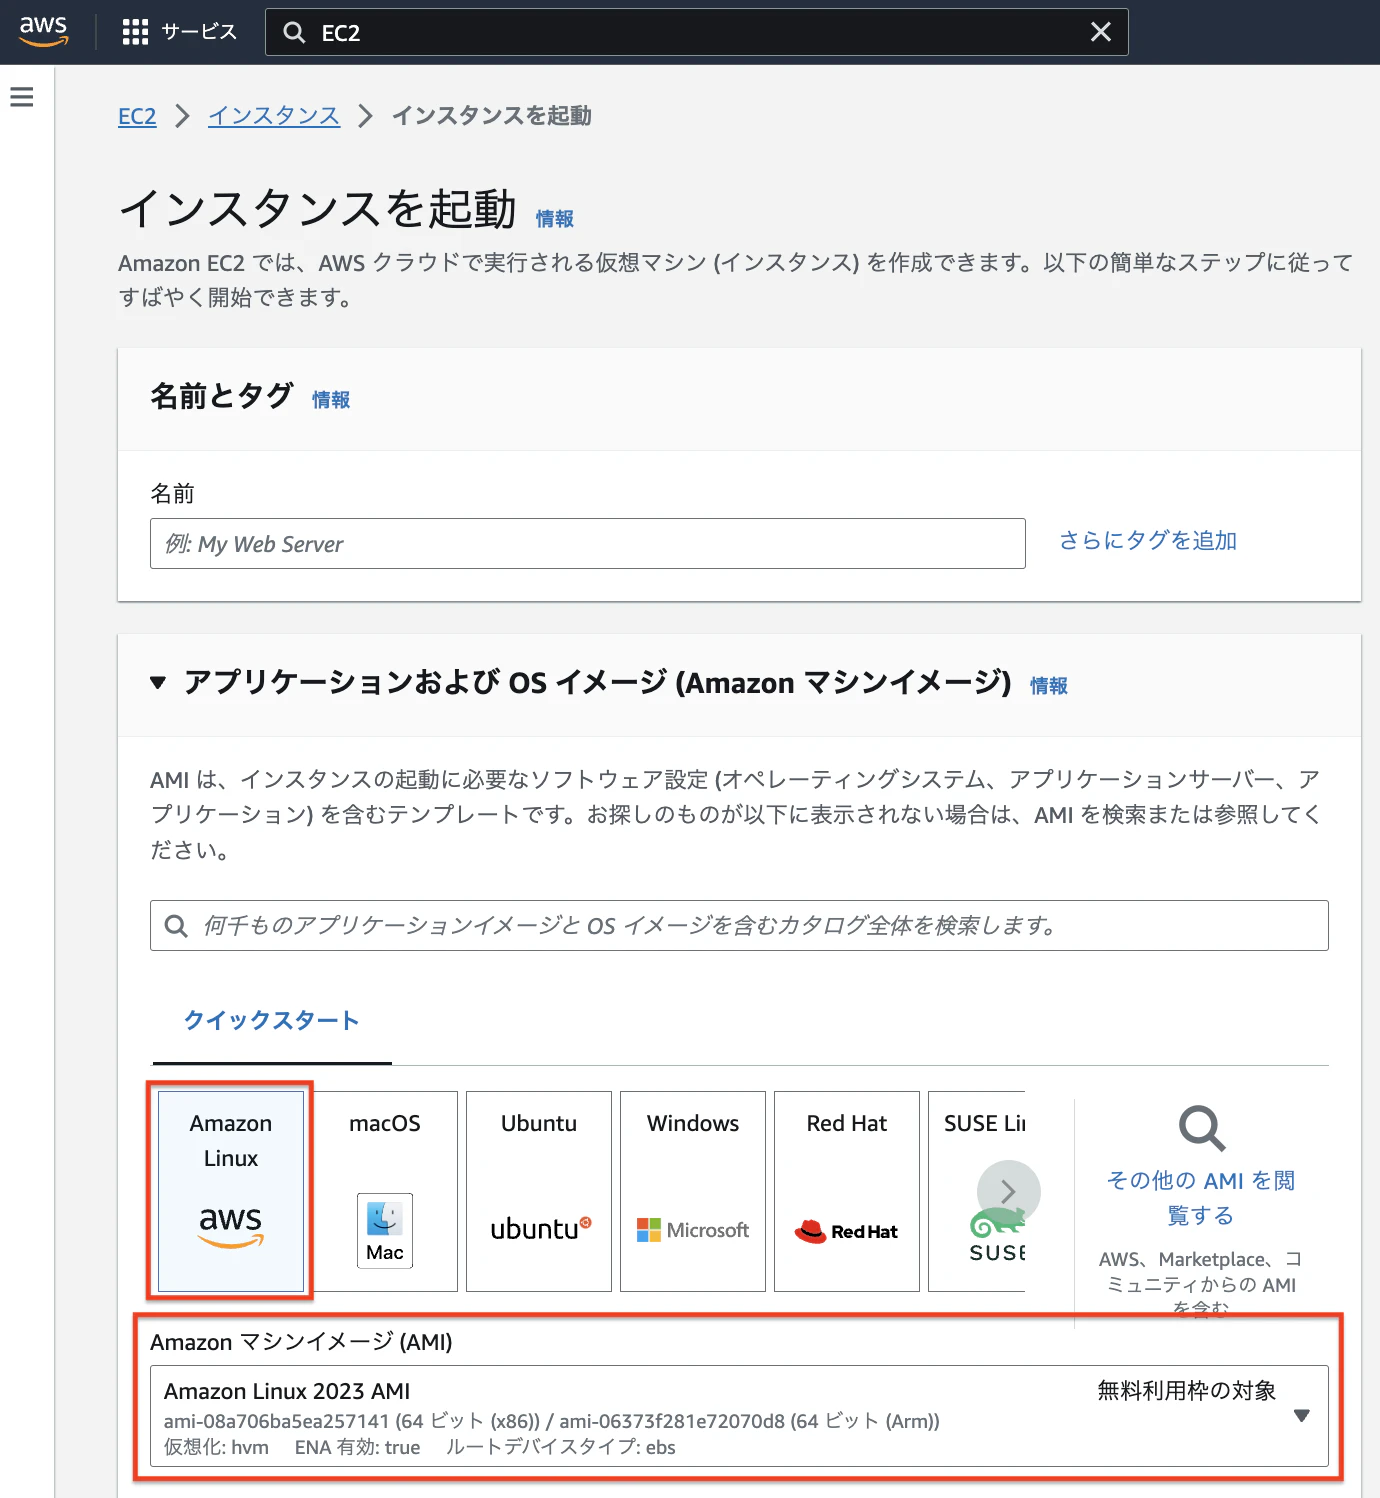The width and height of the screenshot is (1380, 1498).
Task: Click the Red Hat logo
Action: click(847, 1231)
